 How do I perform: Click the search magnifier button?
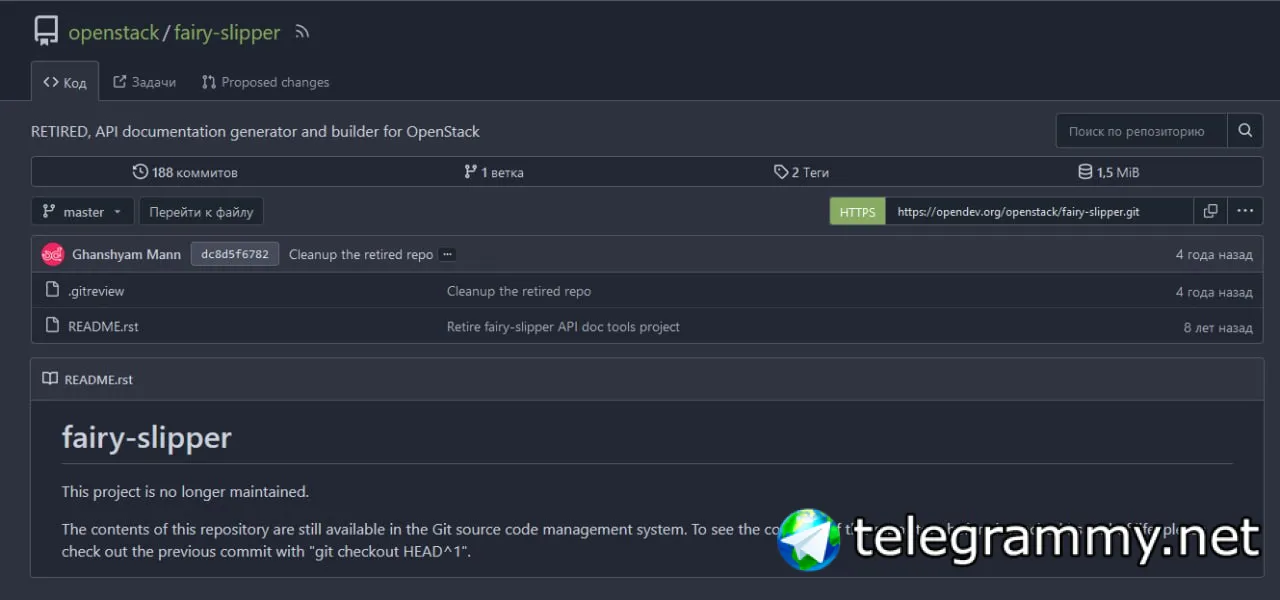pos(1245,131)
